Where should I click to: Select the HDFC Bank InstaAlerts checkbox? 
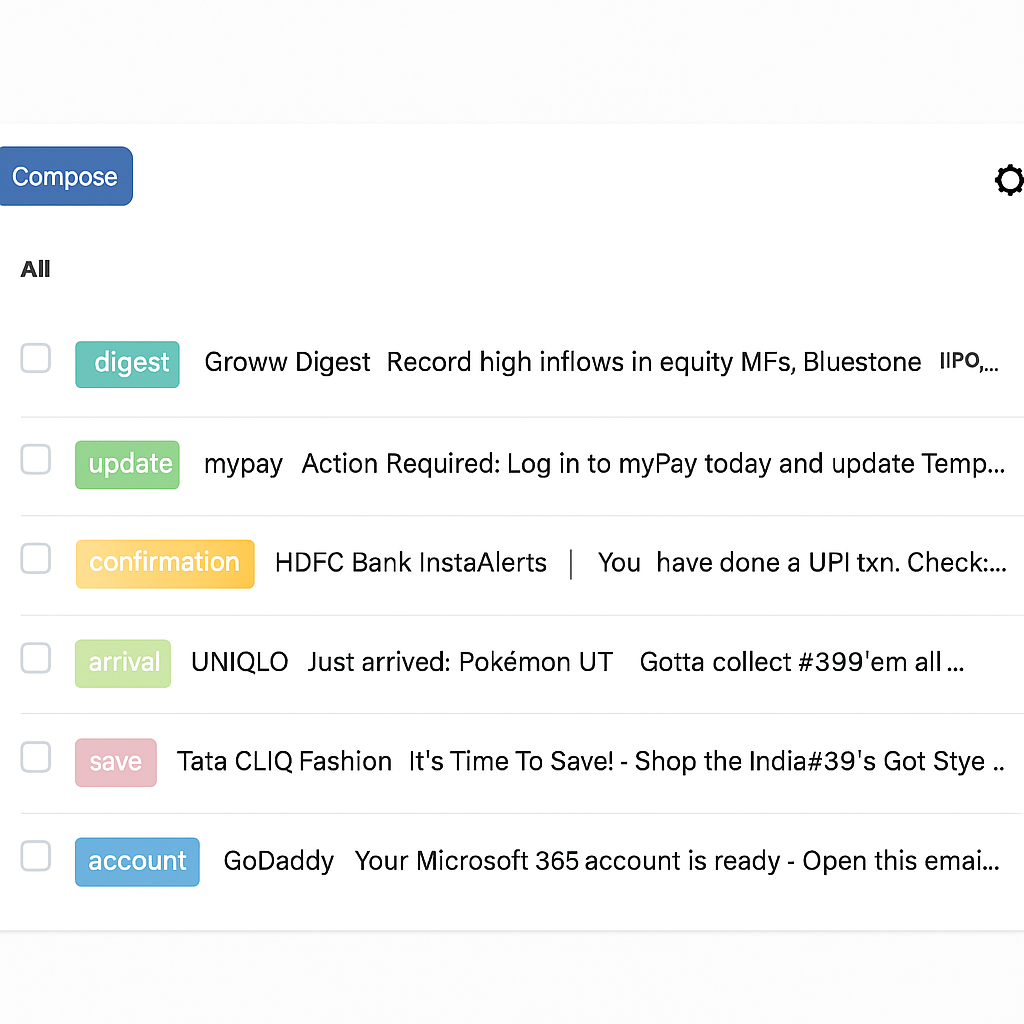(x=36, y=558)
